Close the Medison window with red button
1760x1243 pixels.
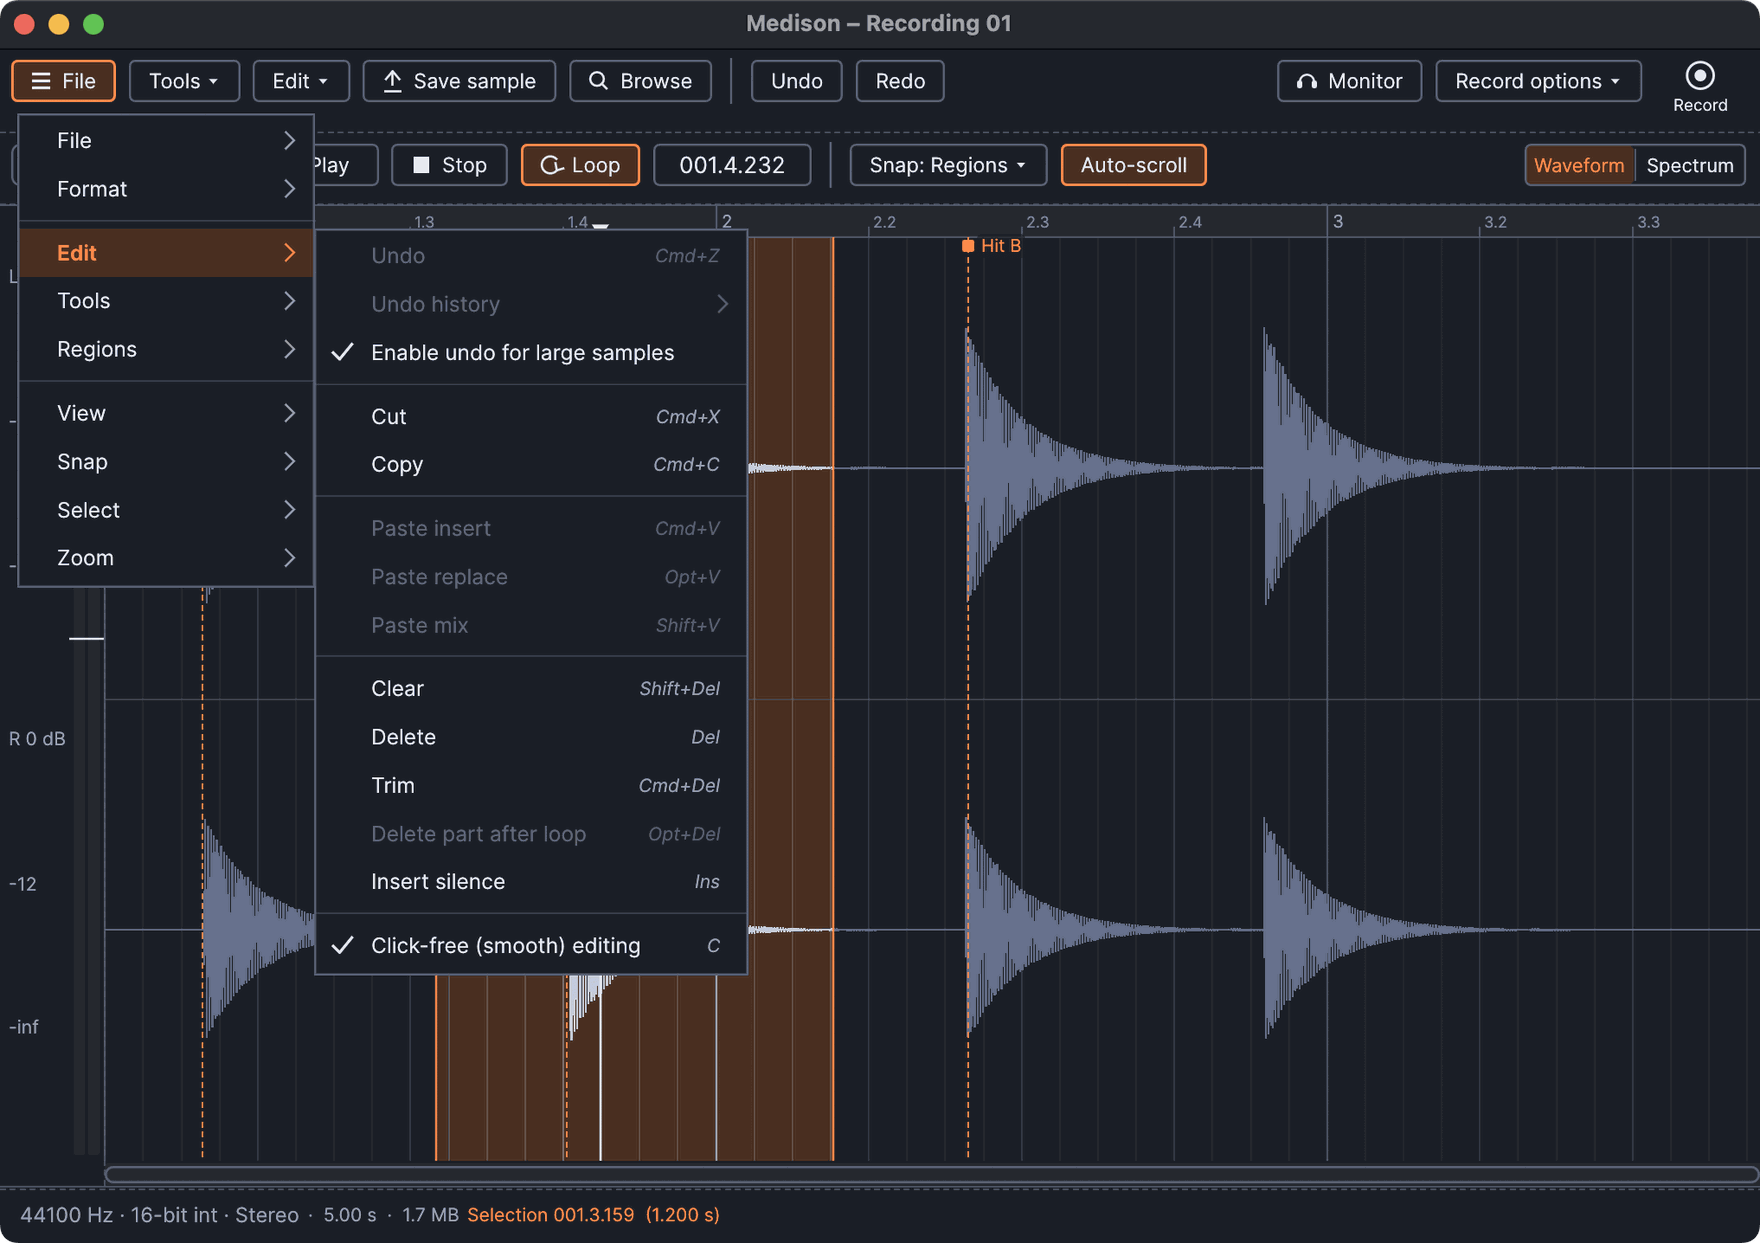click(x=25, y=23)
